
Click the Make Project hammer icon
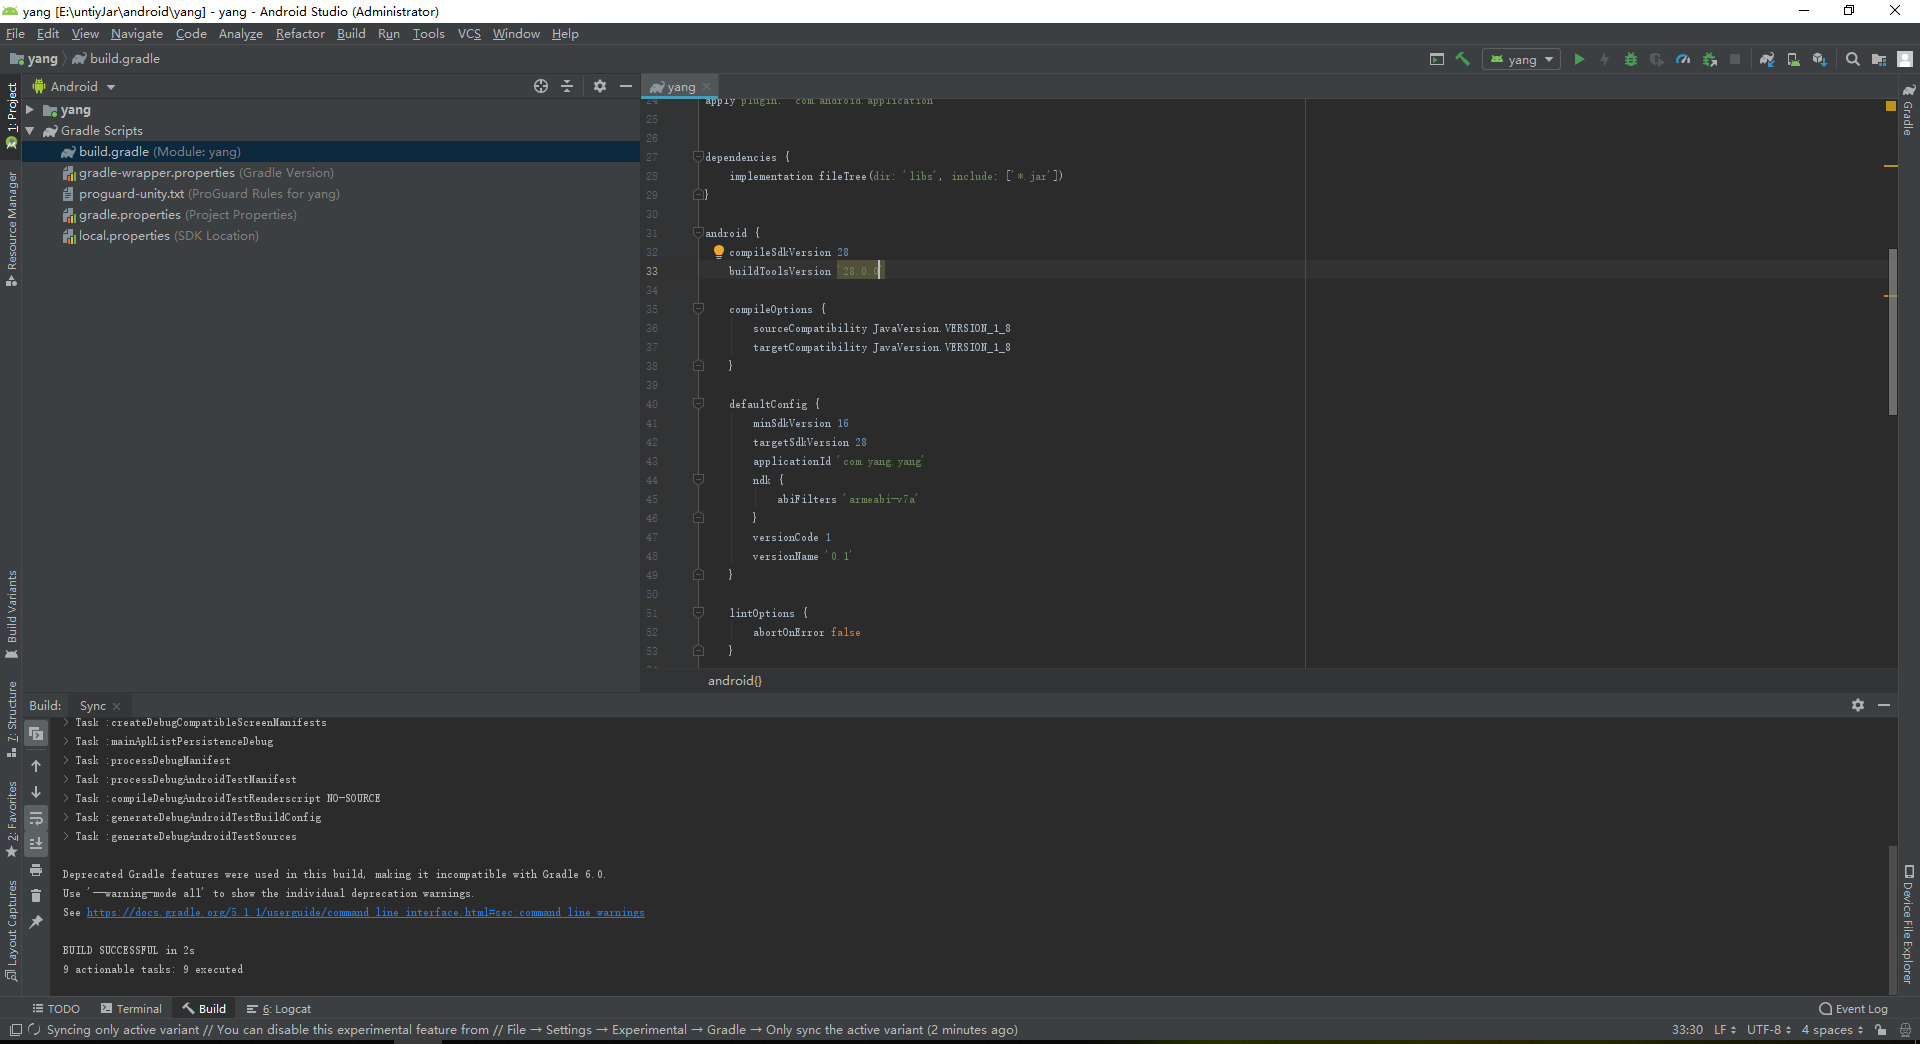1463,59
